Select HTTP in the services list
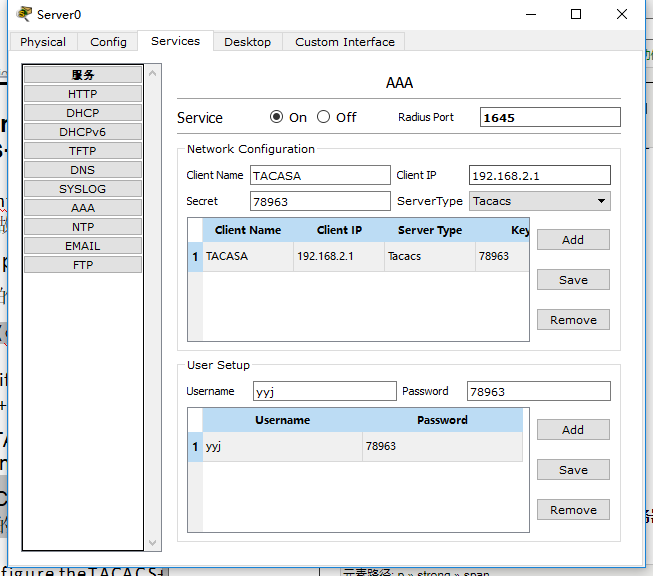This screenshot has width=653, height=576. (83, 94)
